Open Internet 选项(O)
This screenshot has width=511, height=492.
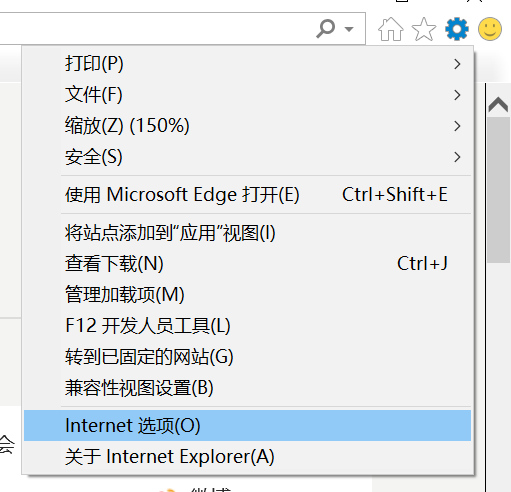(x=247, y=425)
